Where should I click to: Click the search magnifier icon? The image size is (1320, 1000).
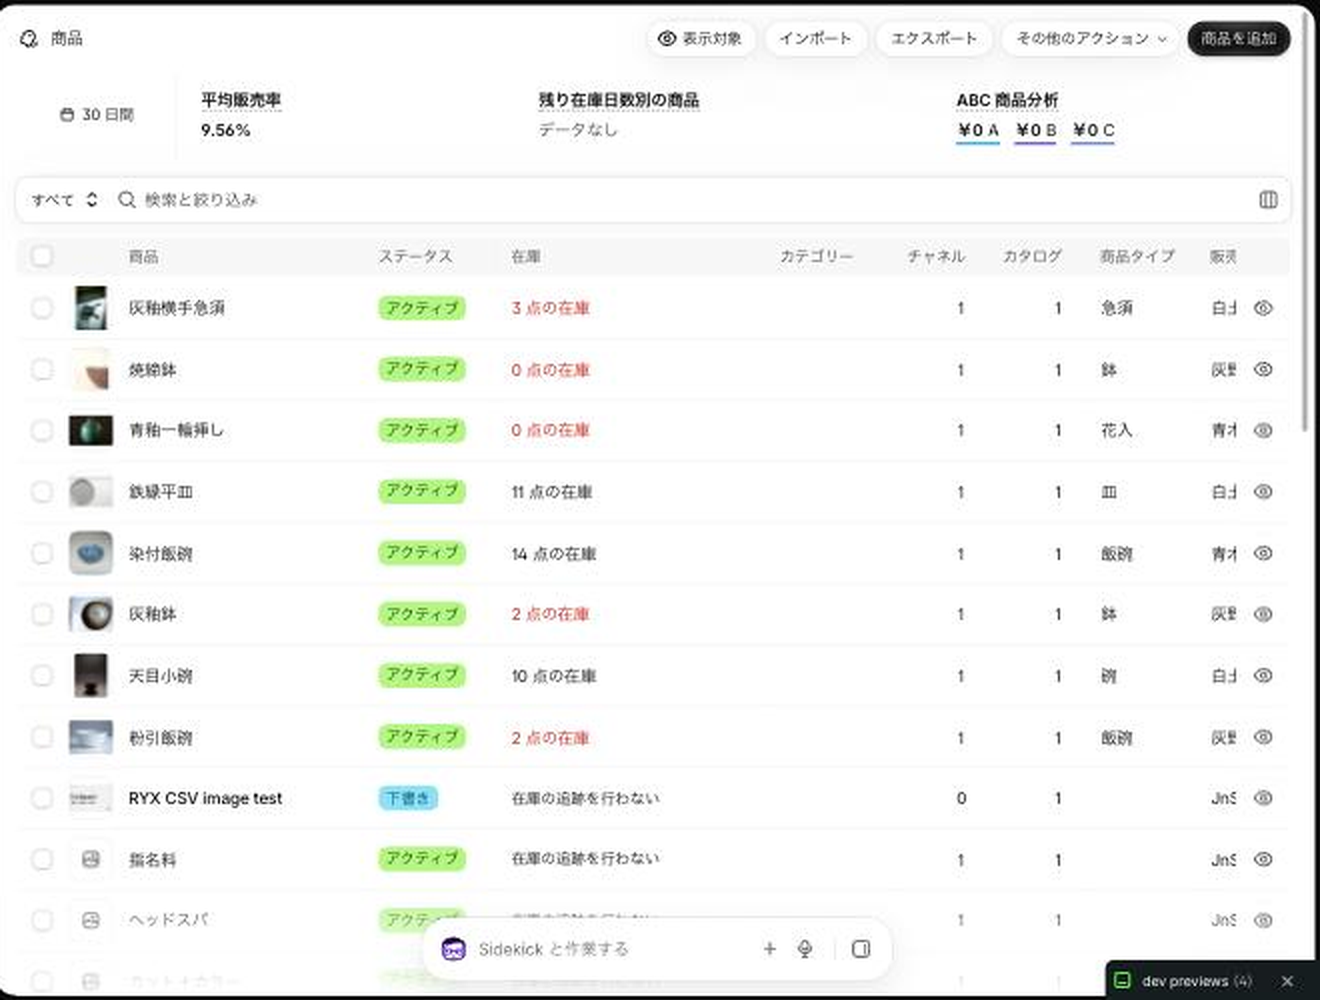tap(127, 200)
